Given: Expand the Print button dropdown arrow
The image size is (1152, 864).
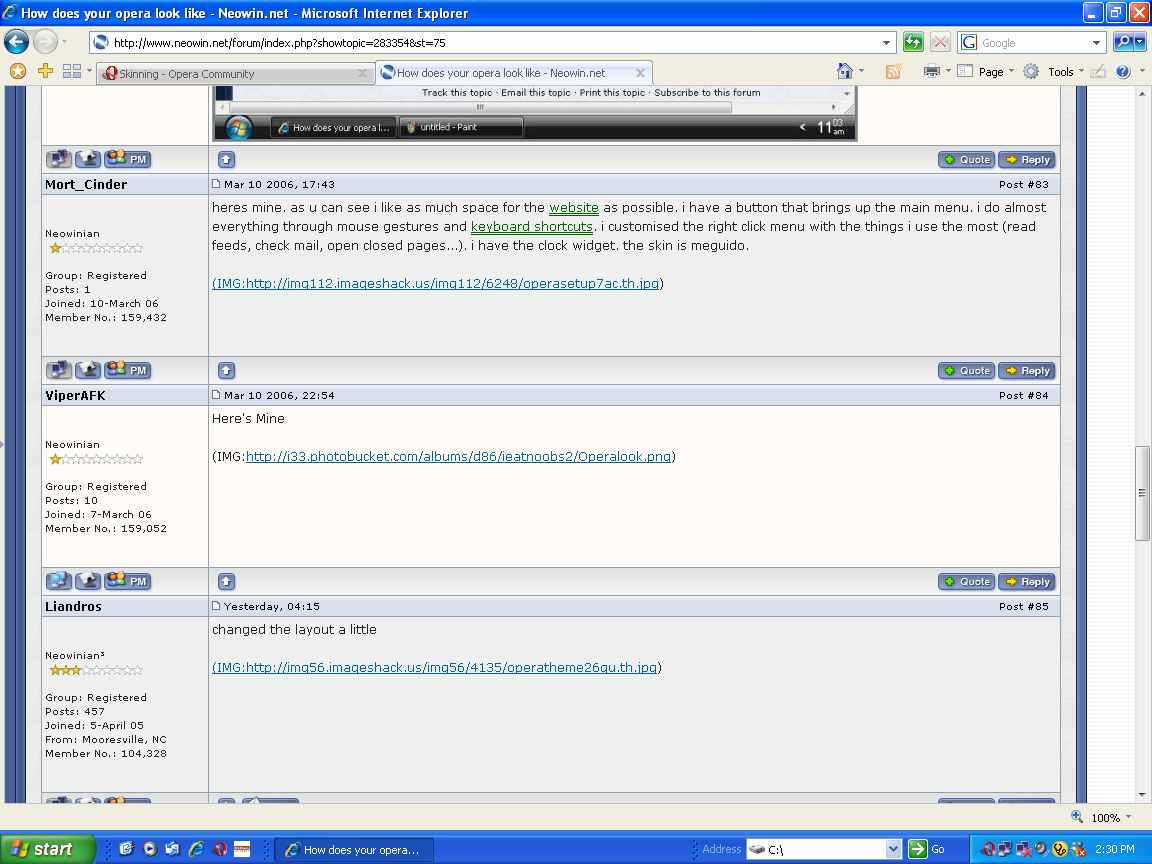Looking at the screenshot, I should (948, 71).
